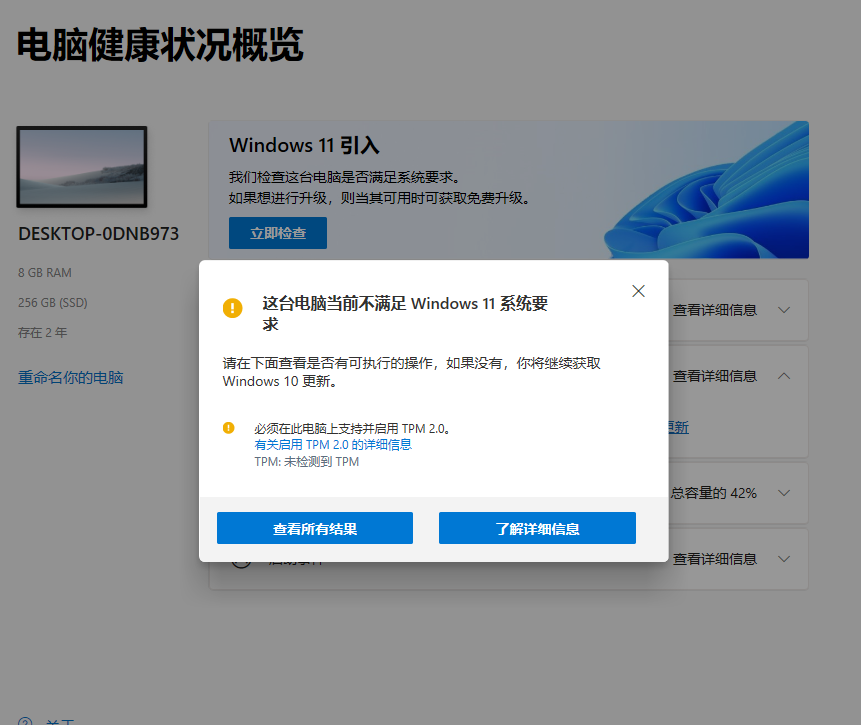861x725 pixels.
Task: Open the 重命名你的电脑 link
Action: tap(70, 377)
